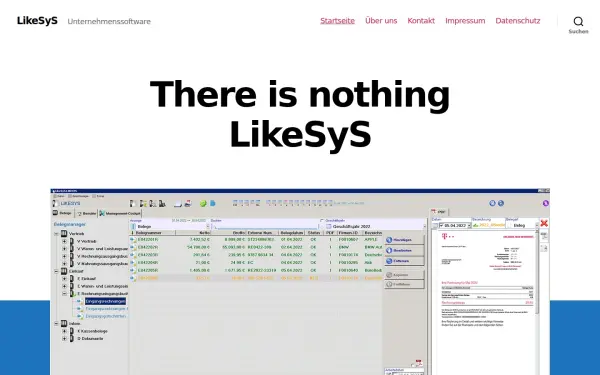Select table row E0422002R
Image resolution: width=600 pixels, height=375 pixels.
(x=256, y=247)
